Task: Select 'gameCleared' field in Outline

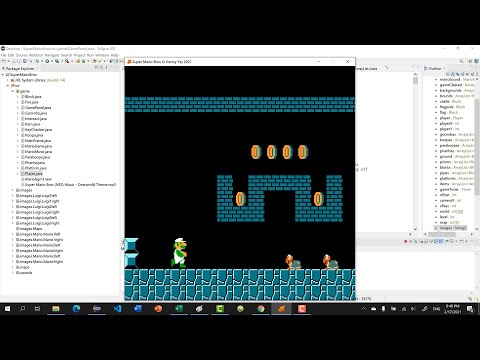Action: point(454,85)
